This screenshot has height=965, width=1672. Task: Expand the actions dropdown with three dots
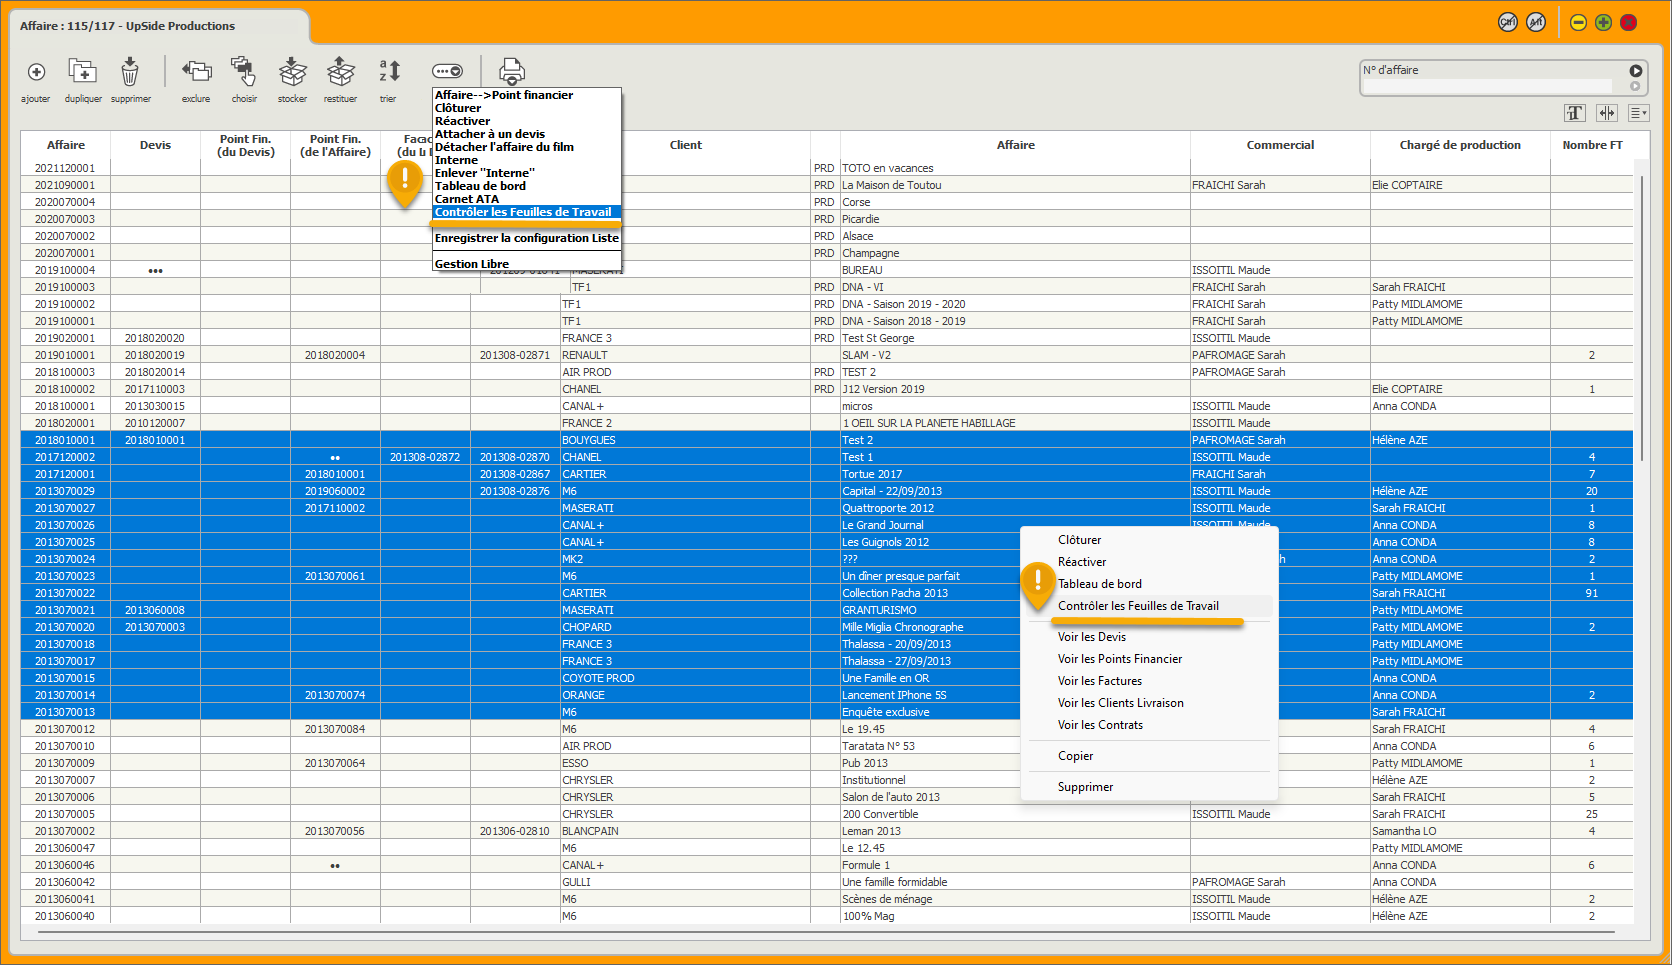[x=447, y=72]
